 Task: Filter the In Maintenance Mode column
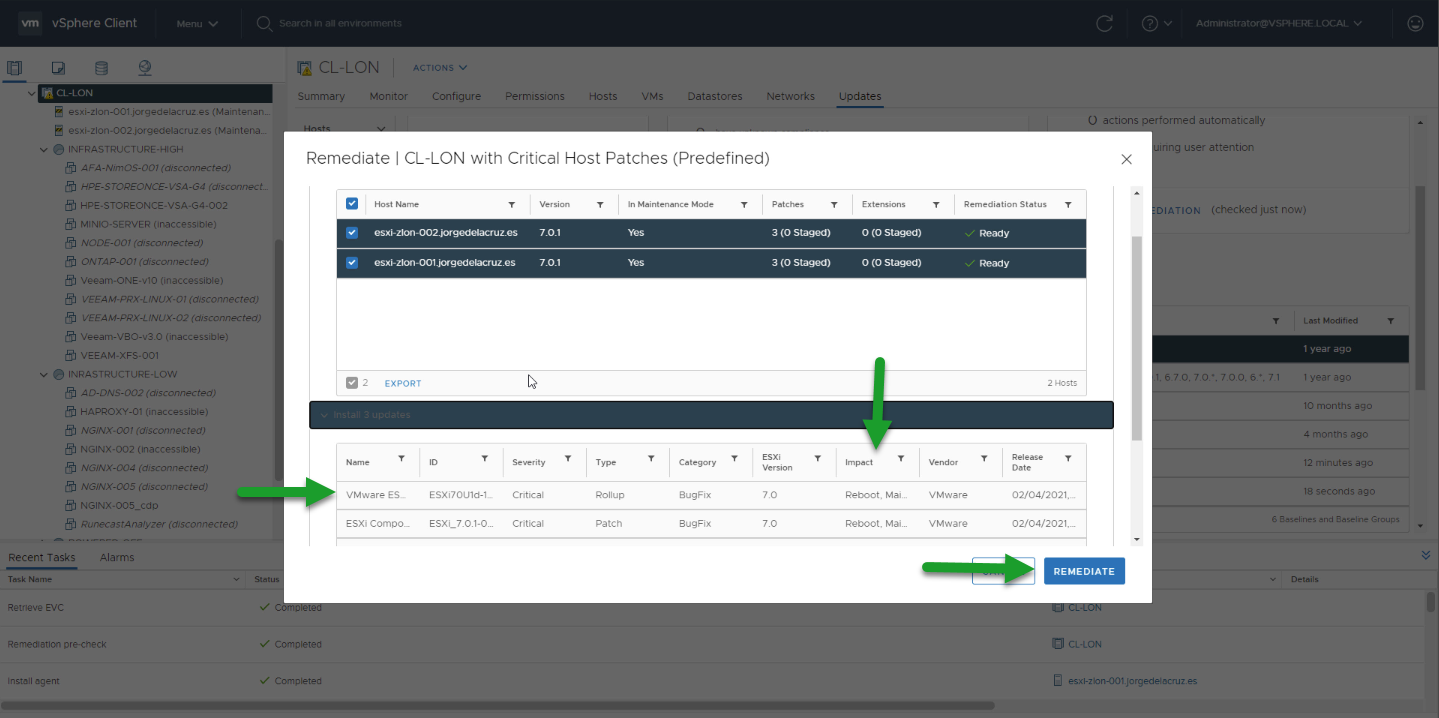click(x=745, y=204)
